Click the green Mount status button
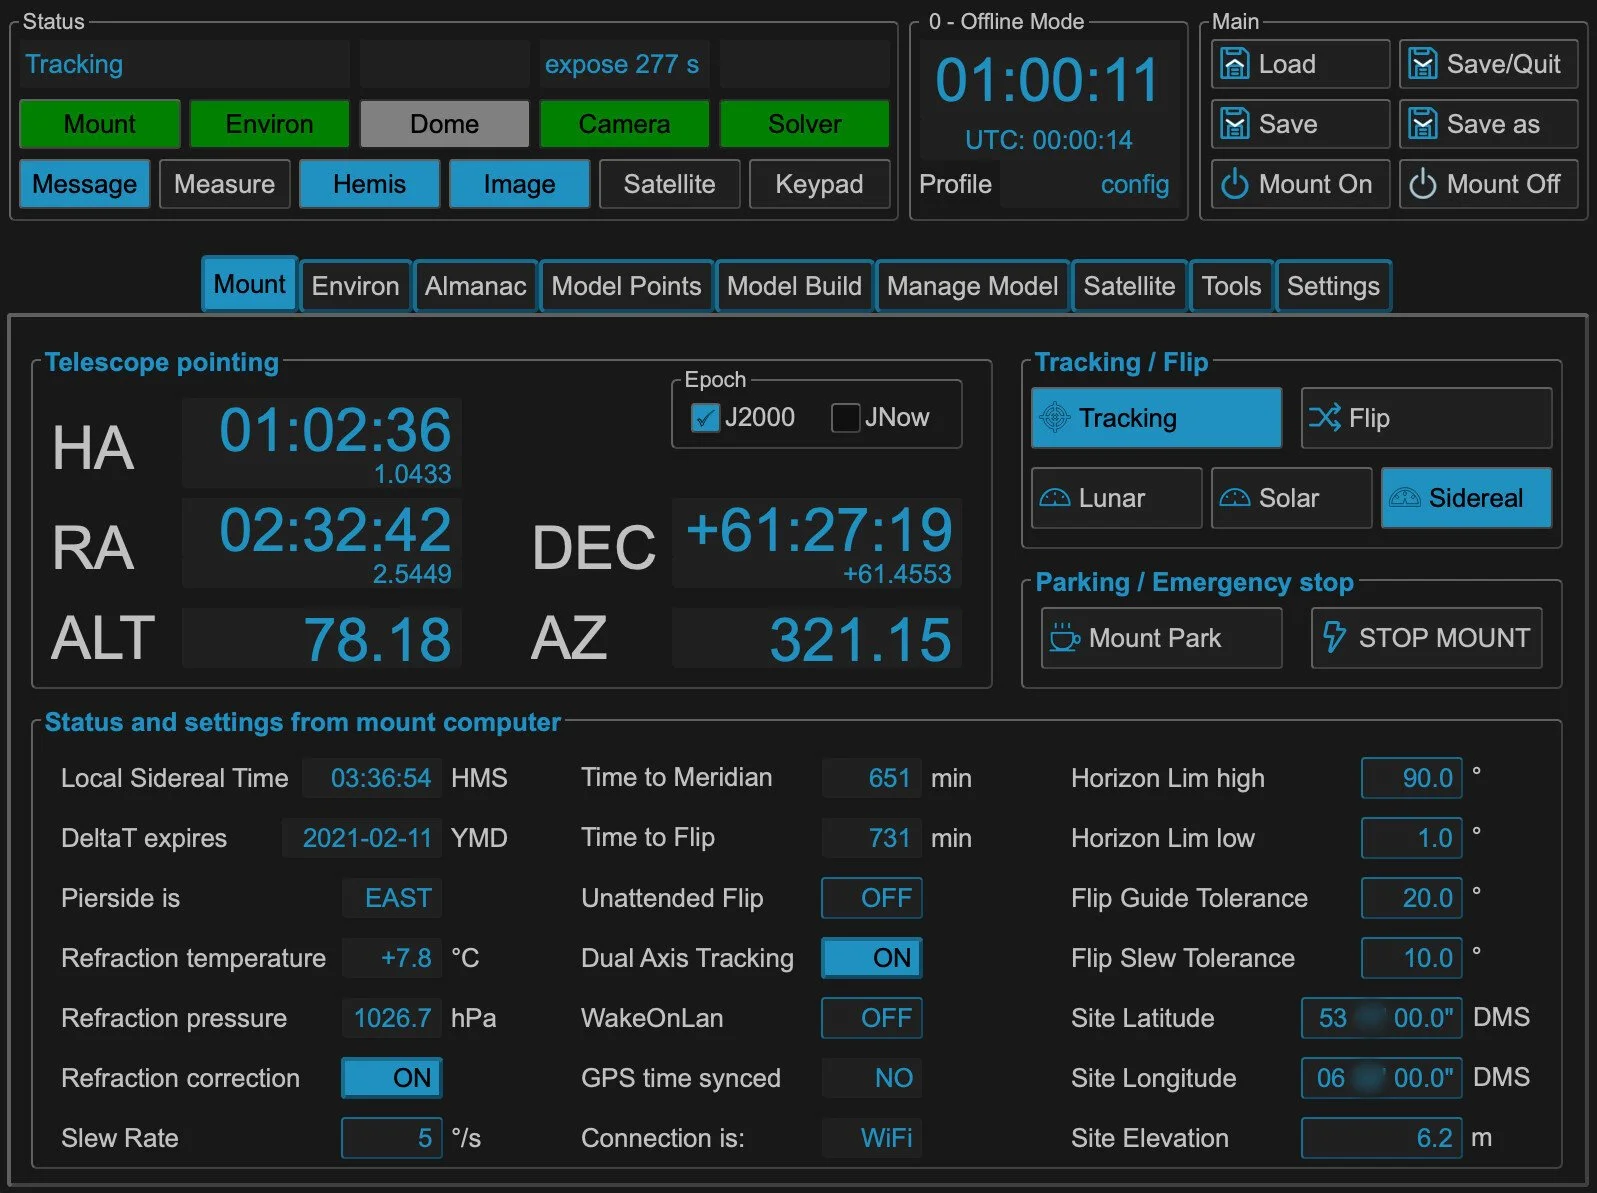 pyautogui.click(x=100, y=124)
